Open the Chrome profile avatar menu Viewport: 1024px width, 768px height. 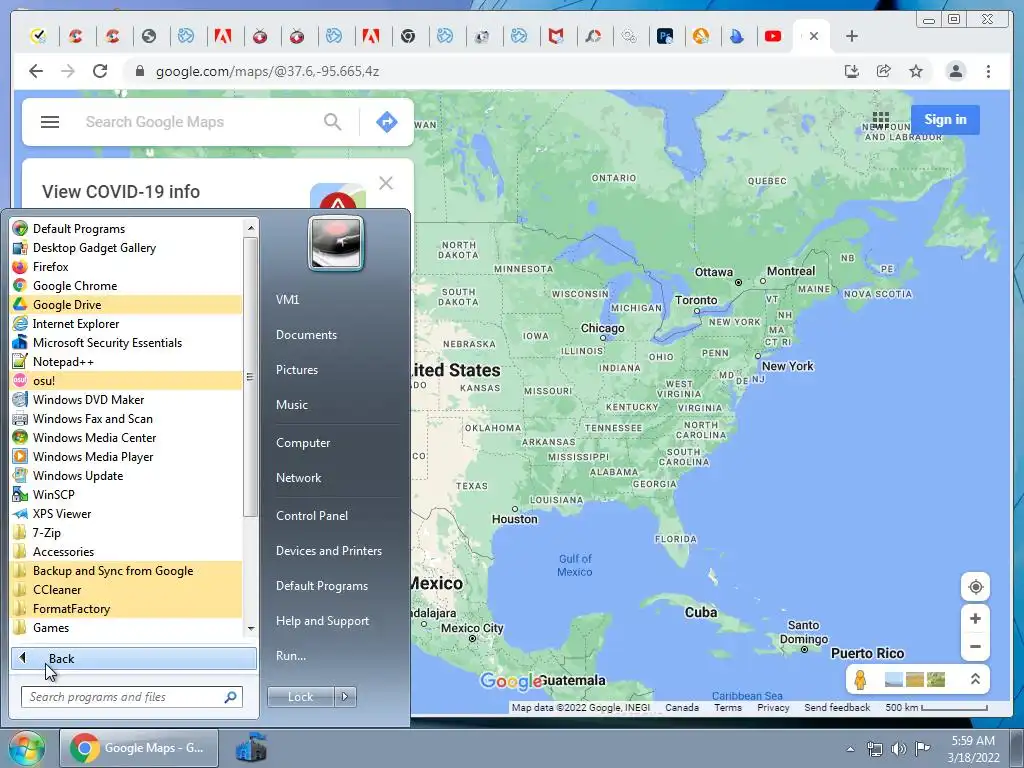(955, 71)
